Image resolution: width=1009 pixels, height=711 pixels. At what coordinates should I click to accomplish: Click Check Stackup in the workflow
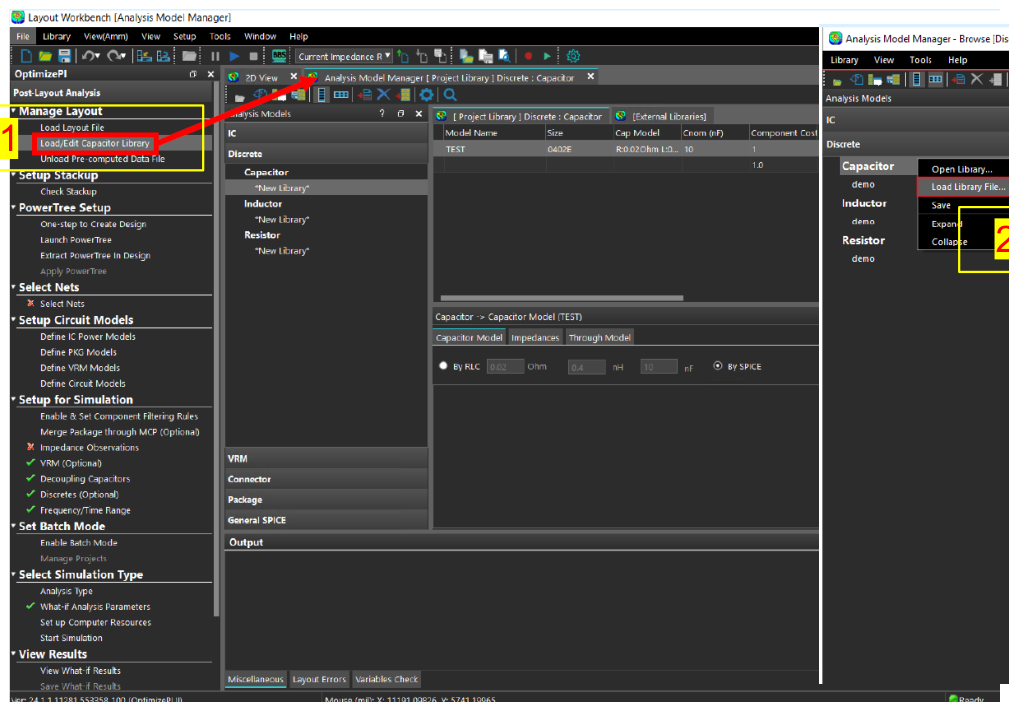point(68,191)
